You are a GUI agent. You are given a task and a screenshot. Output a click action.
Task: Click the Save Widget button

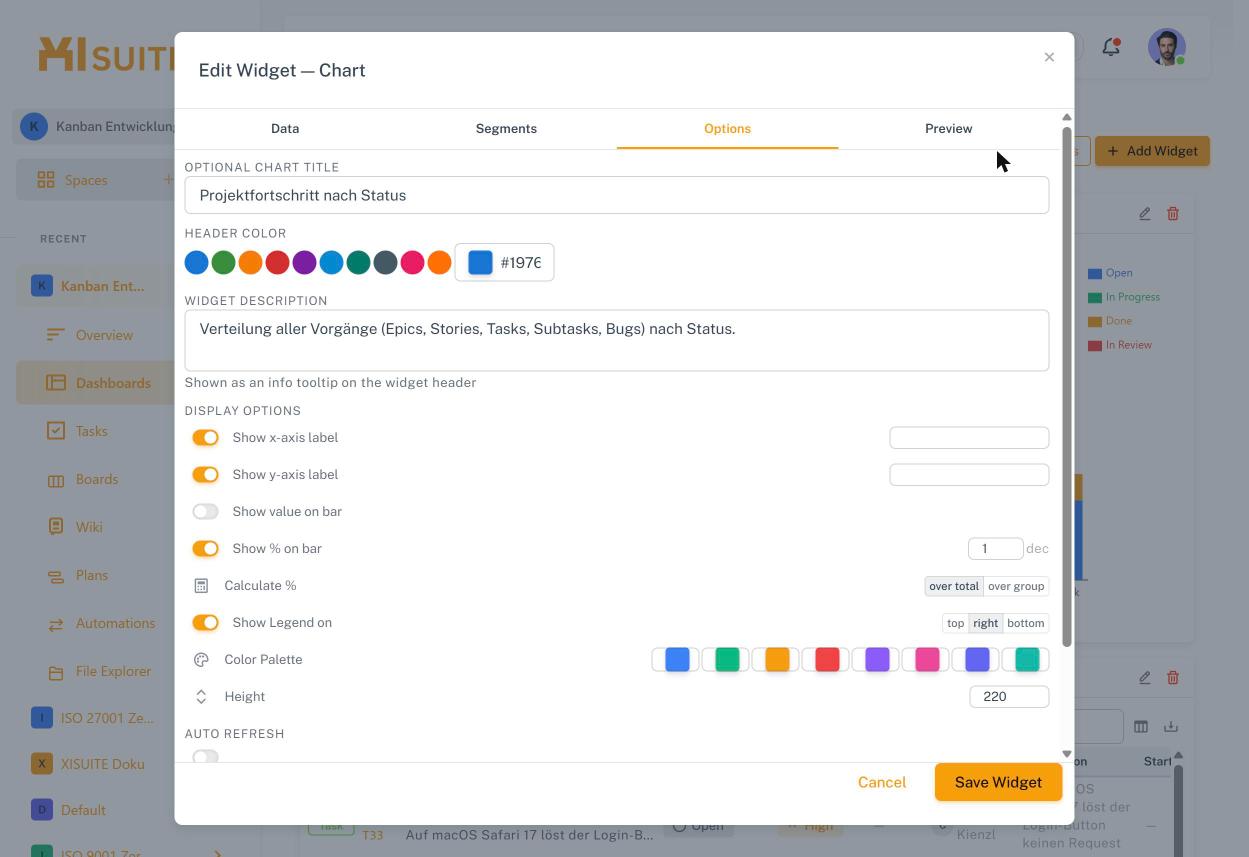pos(998,782)
